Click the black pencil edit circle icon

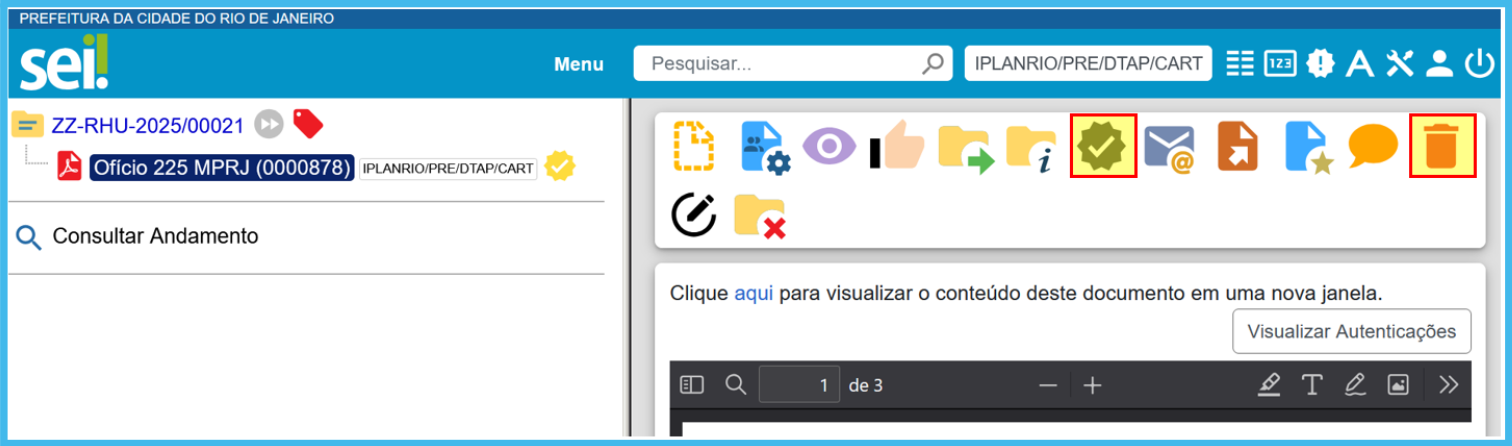pyautogui.click(x=694, y=215)
